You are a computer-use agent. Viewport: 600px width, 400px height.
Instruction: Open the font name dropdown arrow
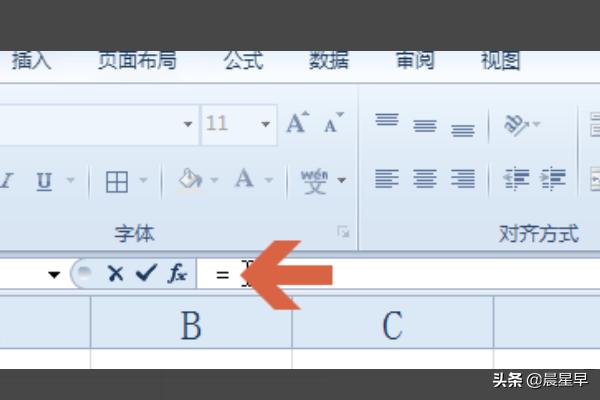coord(188,124)
